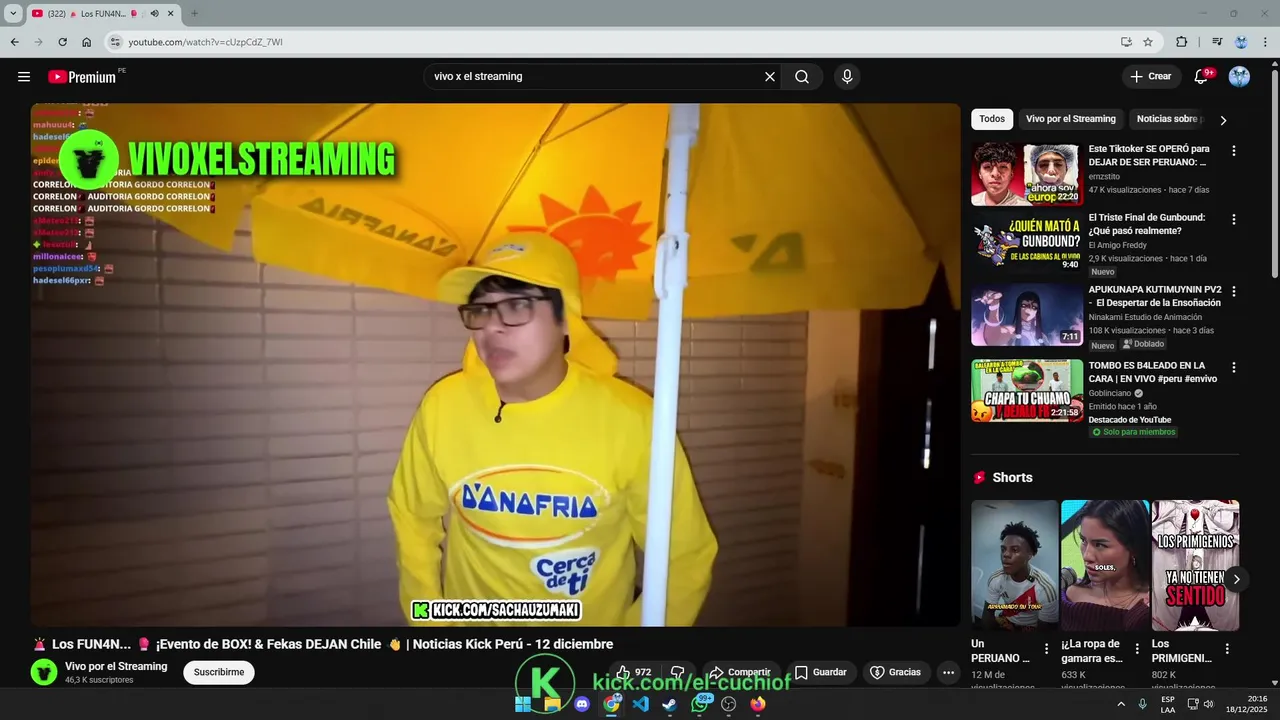Image resolution: width=1280 pixels, height=720 pixels.
Task: Open options for Este Tiktoker SE OPERÓ video
Action: coord(1233,151)
